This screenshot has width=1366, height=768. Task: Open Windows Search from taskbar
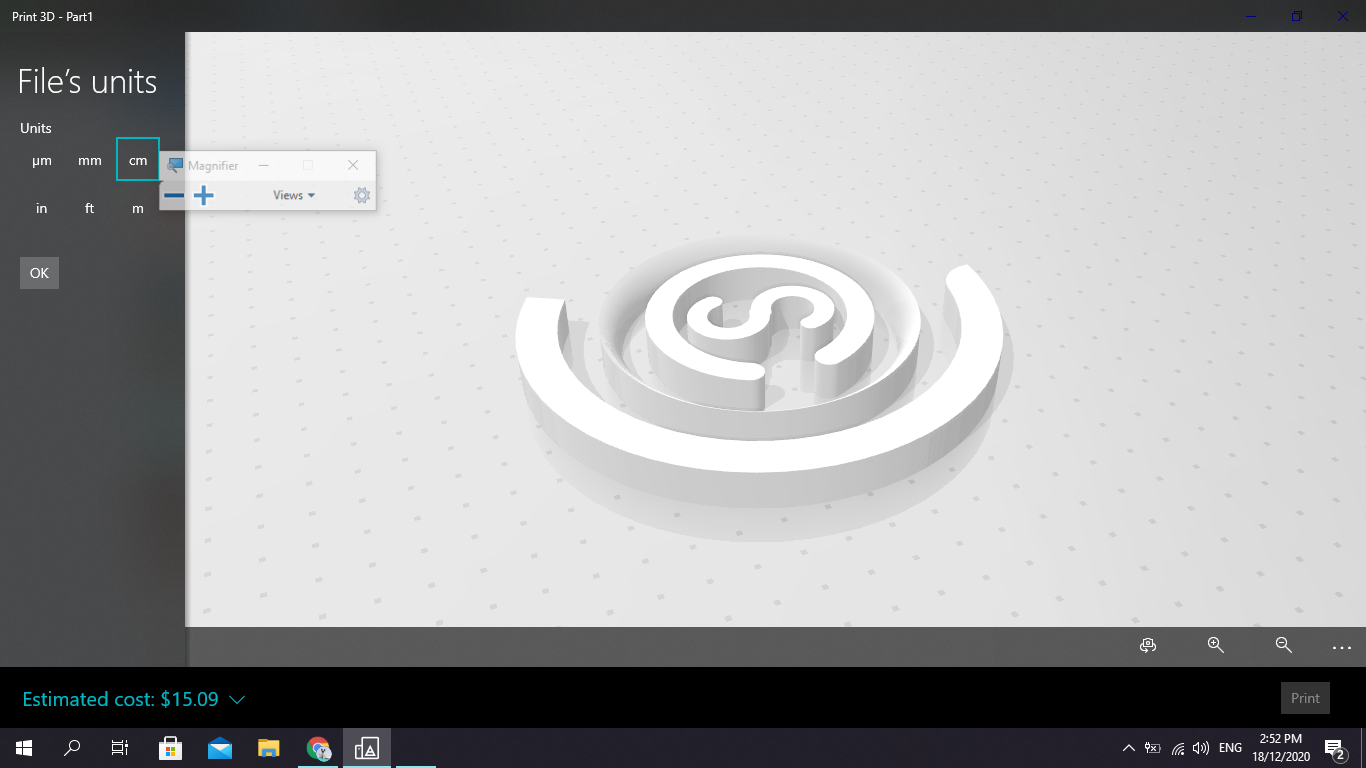[72, 748]
